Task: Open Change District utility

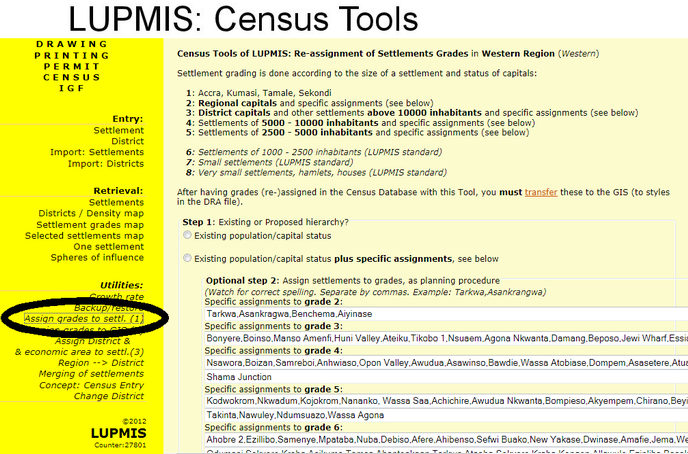Action: click(109, 396)
